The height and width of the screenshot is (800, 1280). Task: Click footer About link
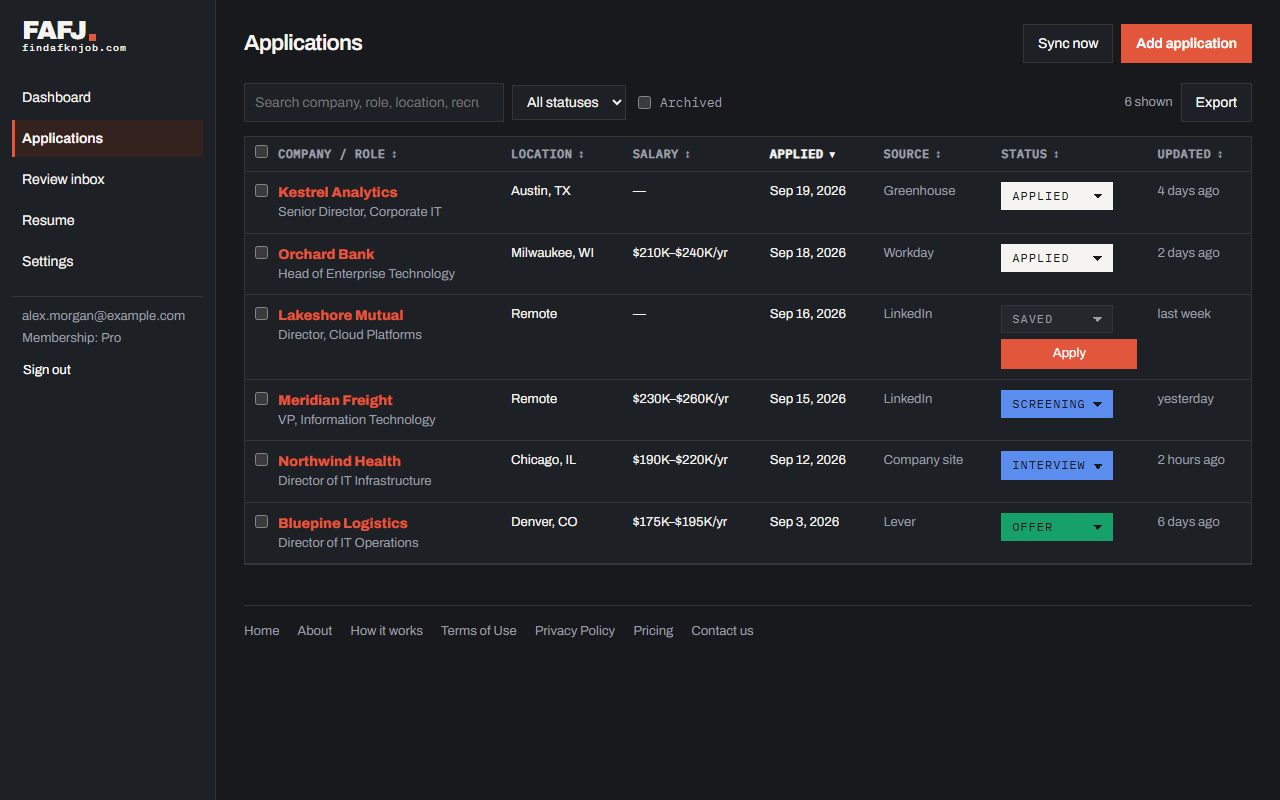point(314,631)
